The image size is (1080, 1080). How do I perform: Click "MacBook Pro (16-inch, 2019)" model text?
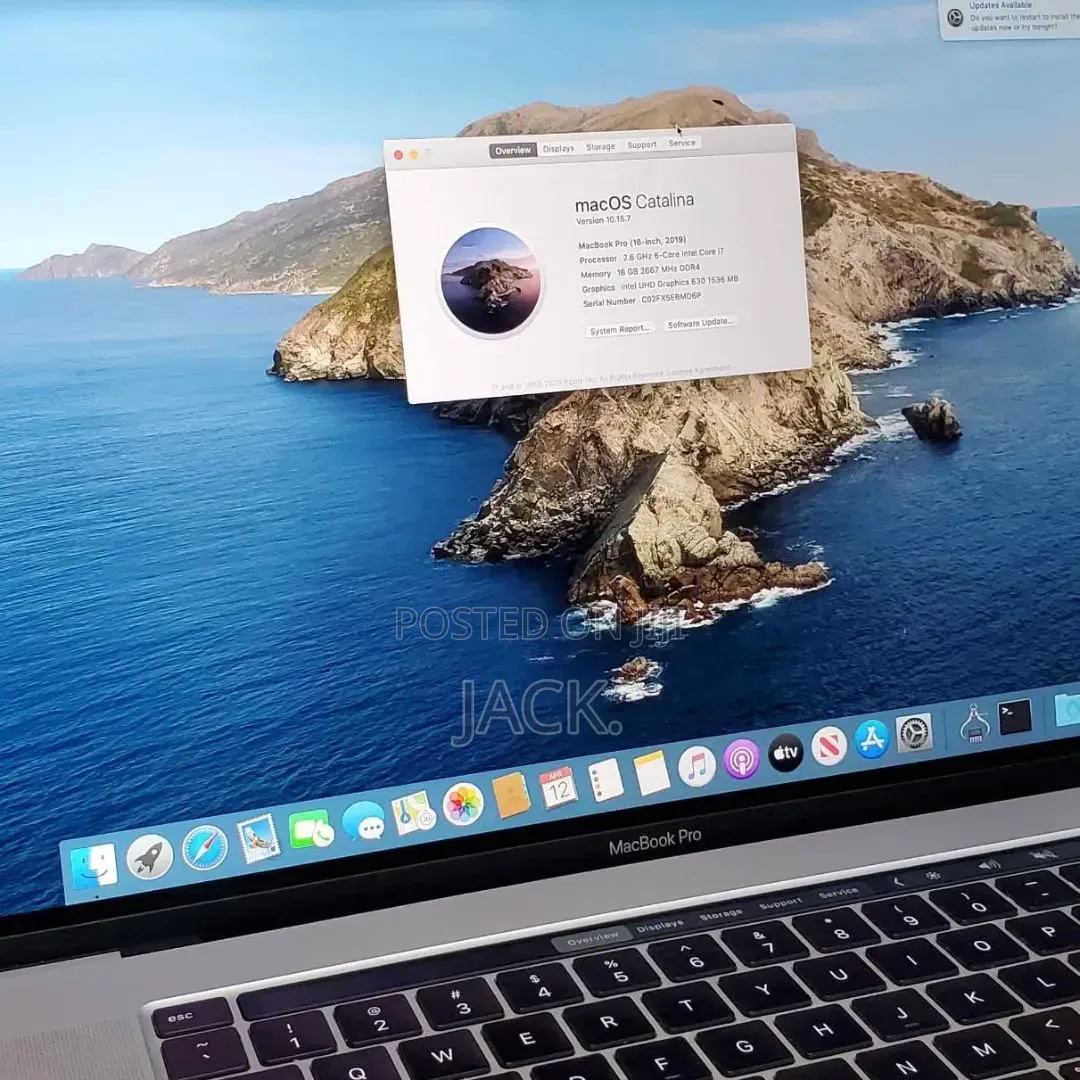click(632, 242)
